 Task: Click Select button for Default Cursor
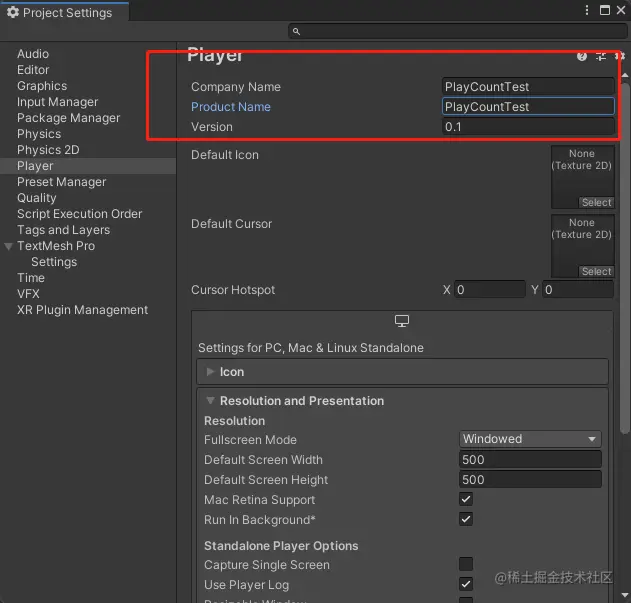pyautogui.click(x=596, y=272)
